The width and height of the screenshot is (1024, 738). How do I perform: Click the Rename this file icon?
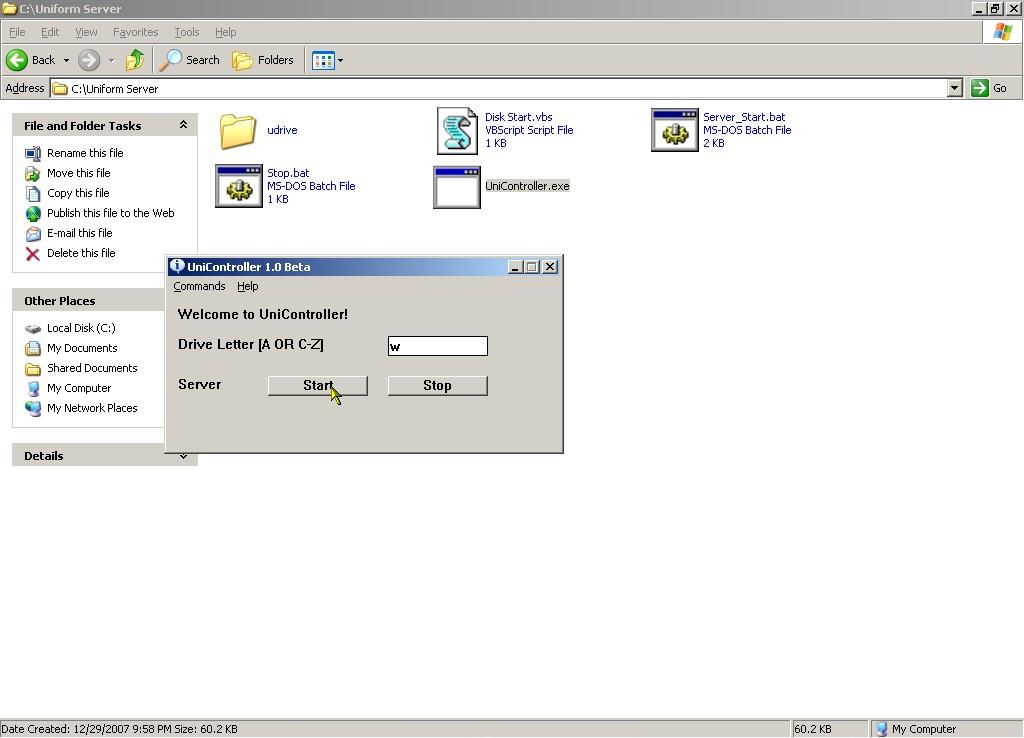point(33,153)
